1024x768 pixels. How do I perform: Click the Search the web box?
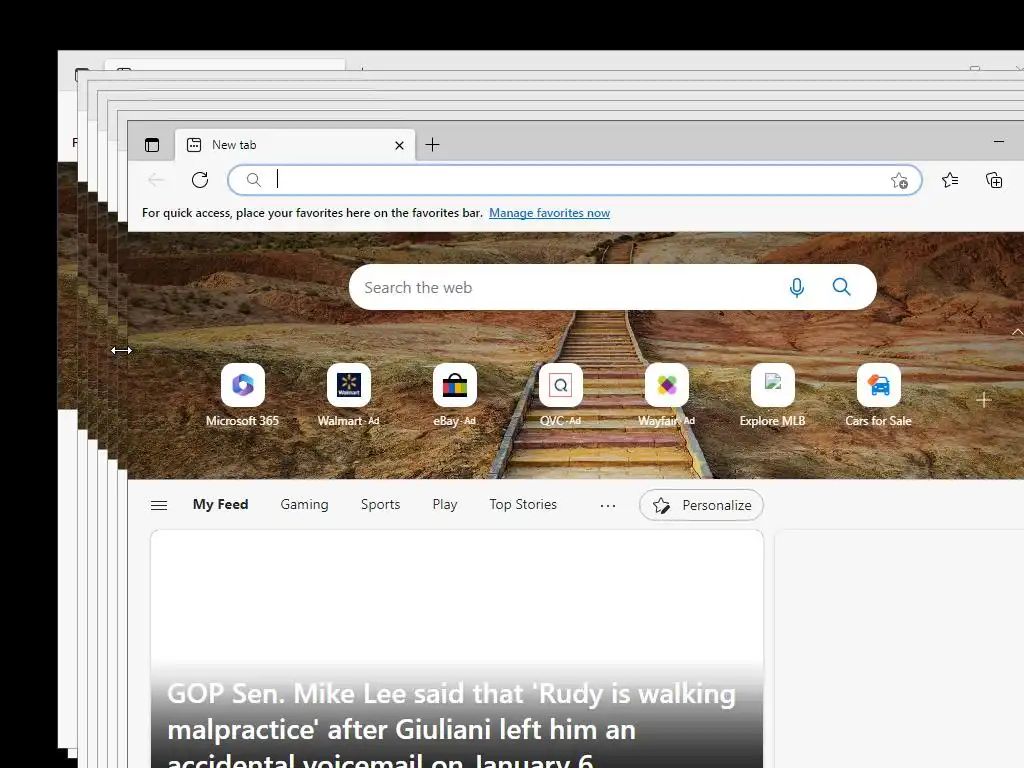tap(613, 287)
